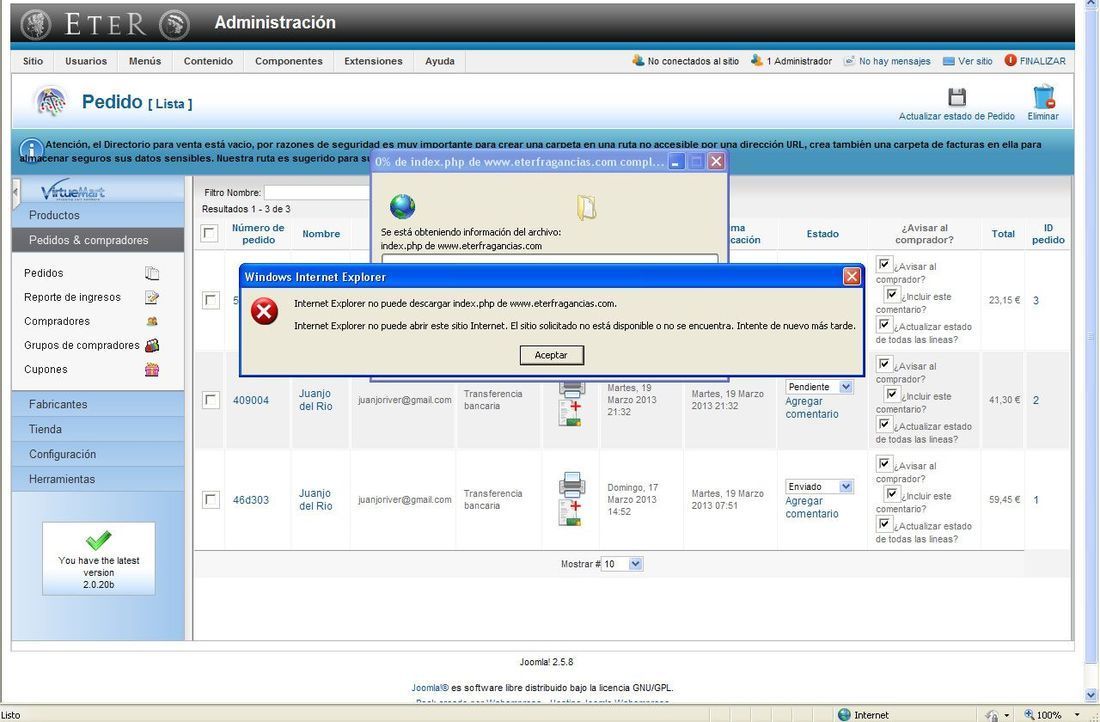Click the browser zoom 100% control in status bar
The image size is (1100, 722).
click(1049, 714)
